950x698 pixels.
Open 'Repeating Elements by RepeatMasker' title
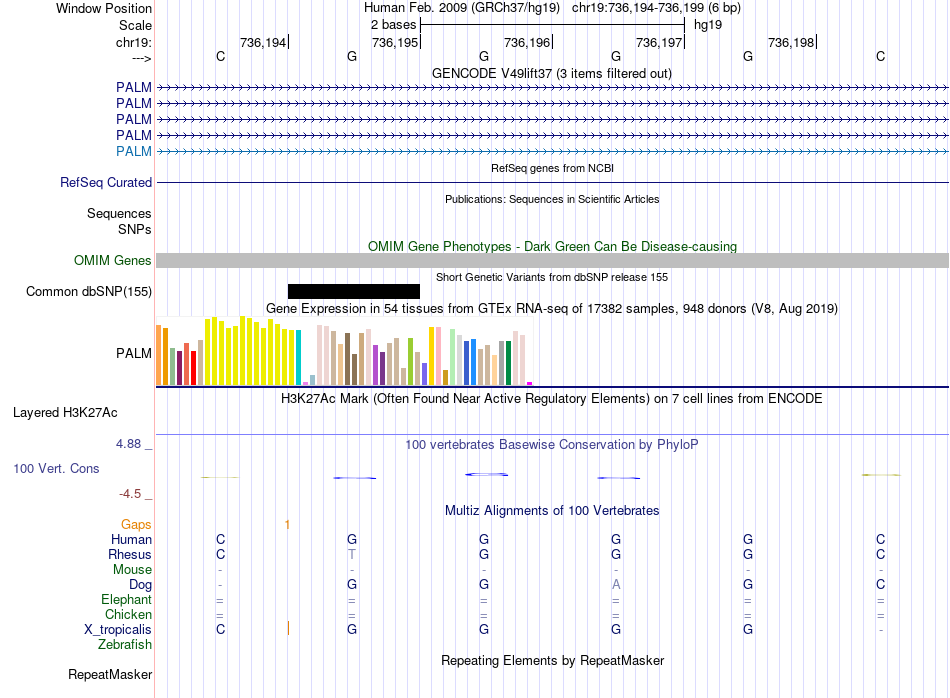tap(552, 660)
